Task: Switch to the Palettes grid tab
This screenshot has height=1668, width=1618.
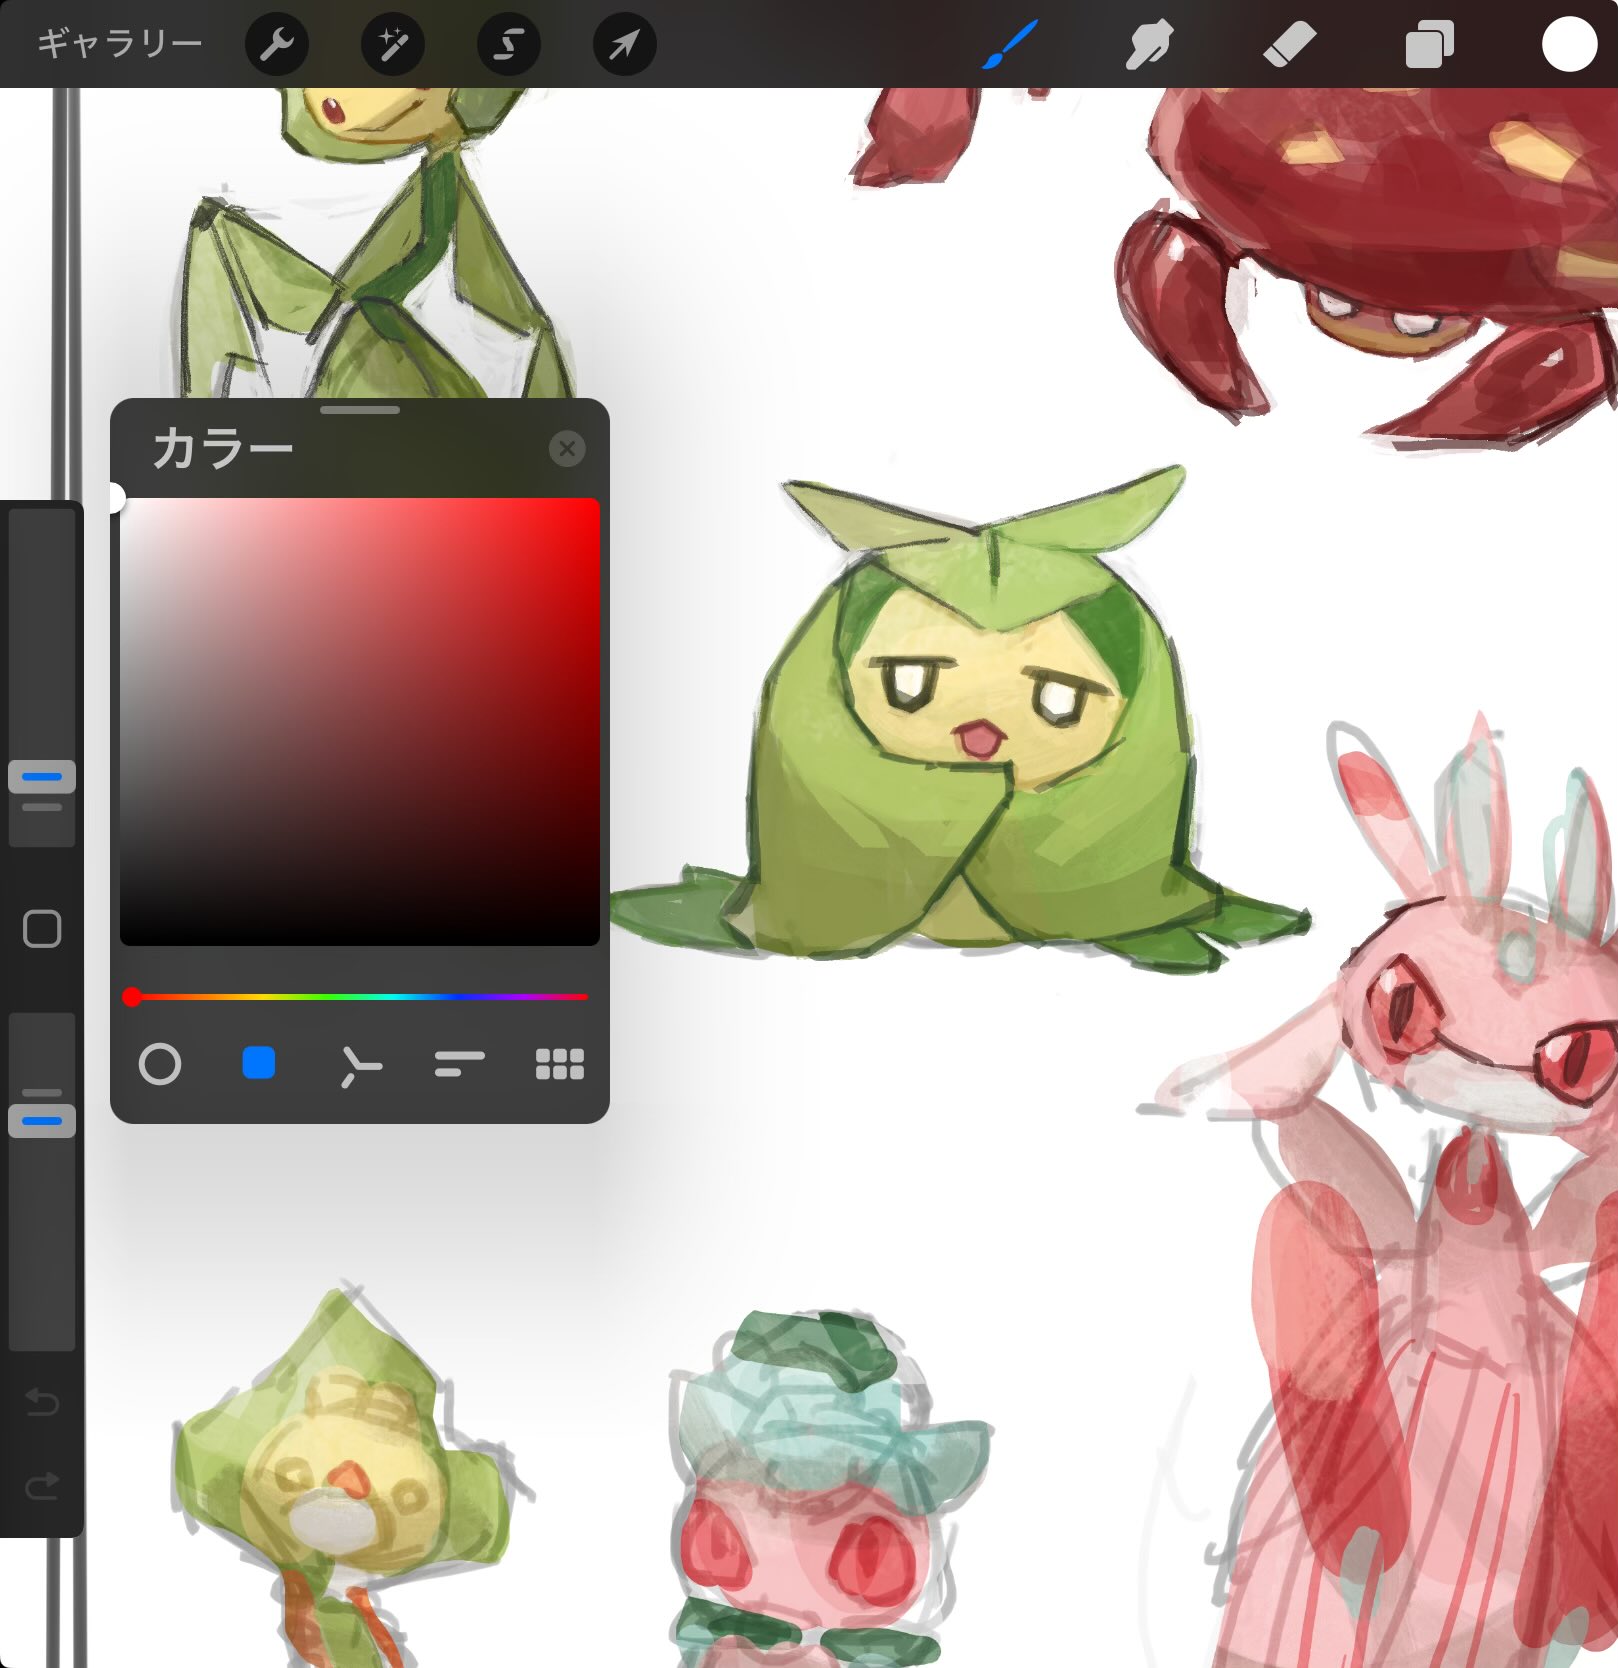Action: point(560,1064)
